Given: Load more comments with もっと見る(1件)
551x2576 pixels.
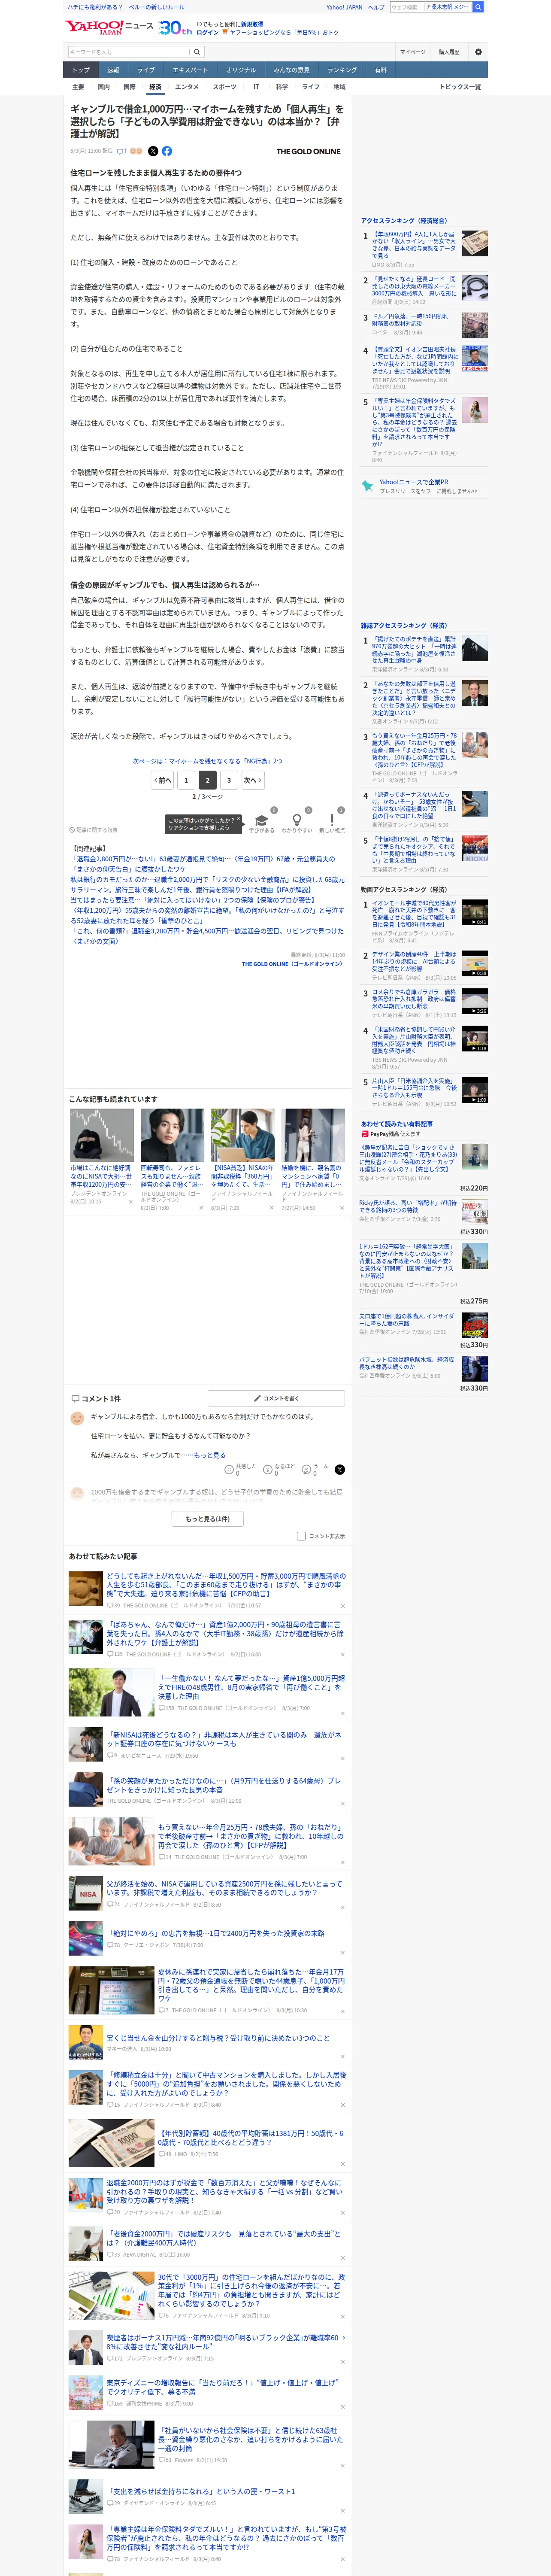Looking at the screenshot, I should (x=207, y=1518).
